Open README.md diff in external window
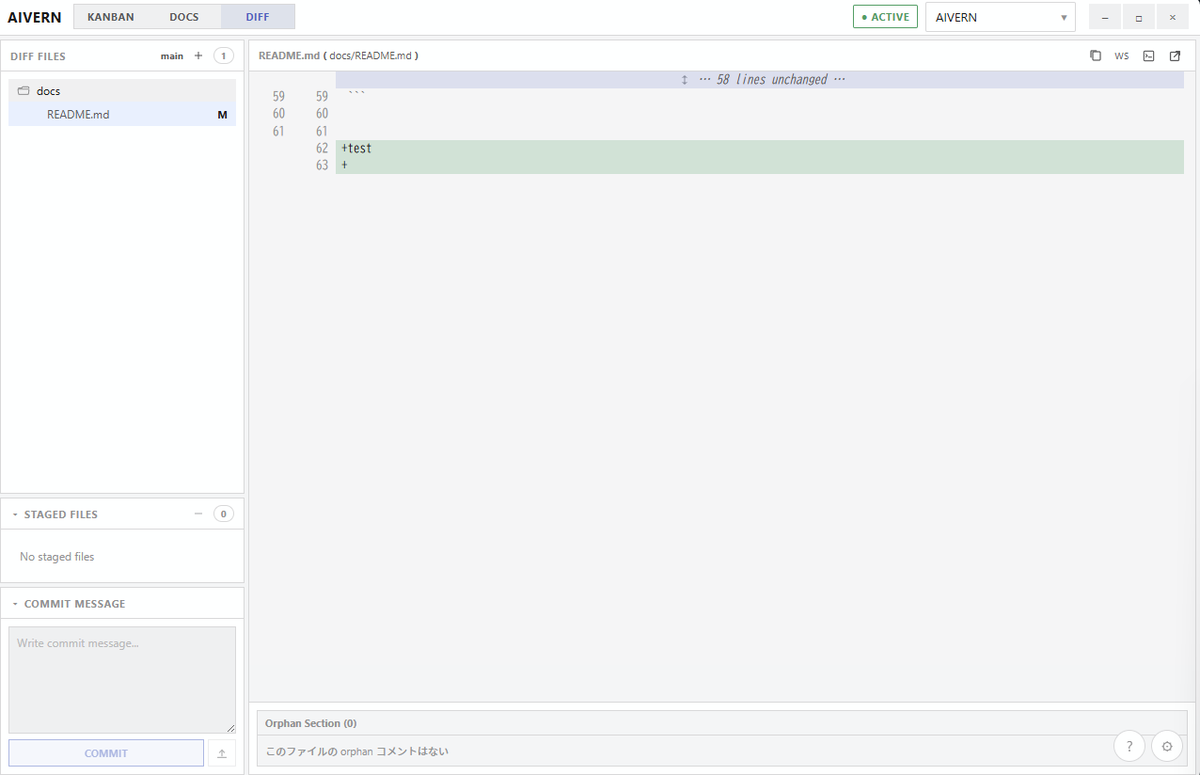This screenshot has height=775, width=1200. [x=1175, y=56]
